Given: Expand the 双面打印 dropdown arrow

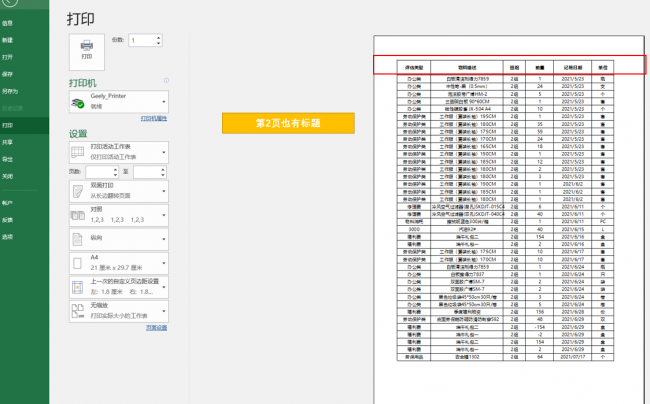Looking at the screenshot, I should [x=164, y=191].
